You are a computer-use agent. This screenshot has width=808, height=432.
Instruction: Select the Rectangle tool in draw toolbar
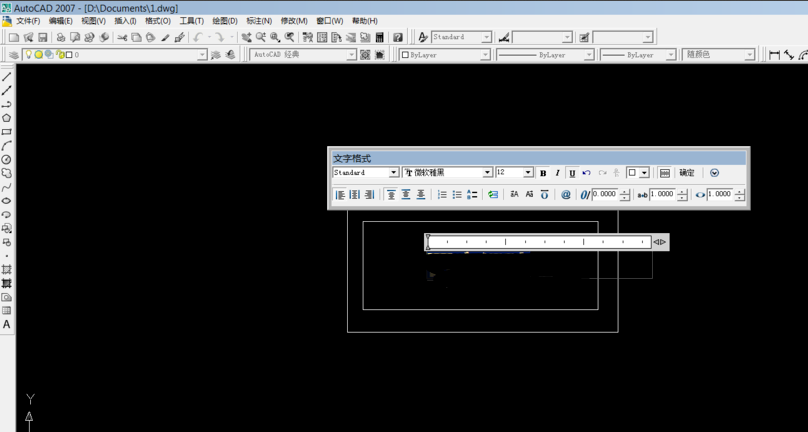pyautogui.click(x=7, y=132)
